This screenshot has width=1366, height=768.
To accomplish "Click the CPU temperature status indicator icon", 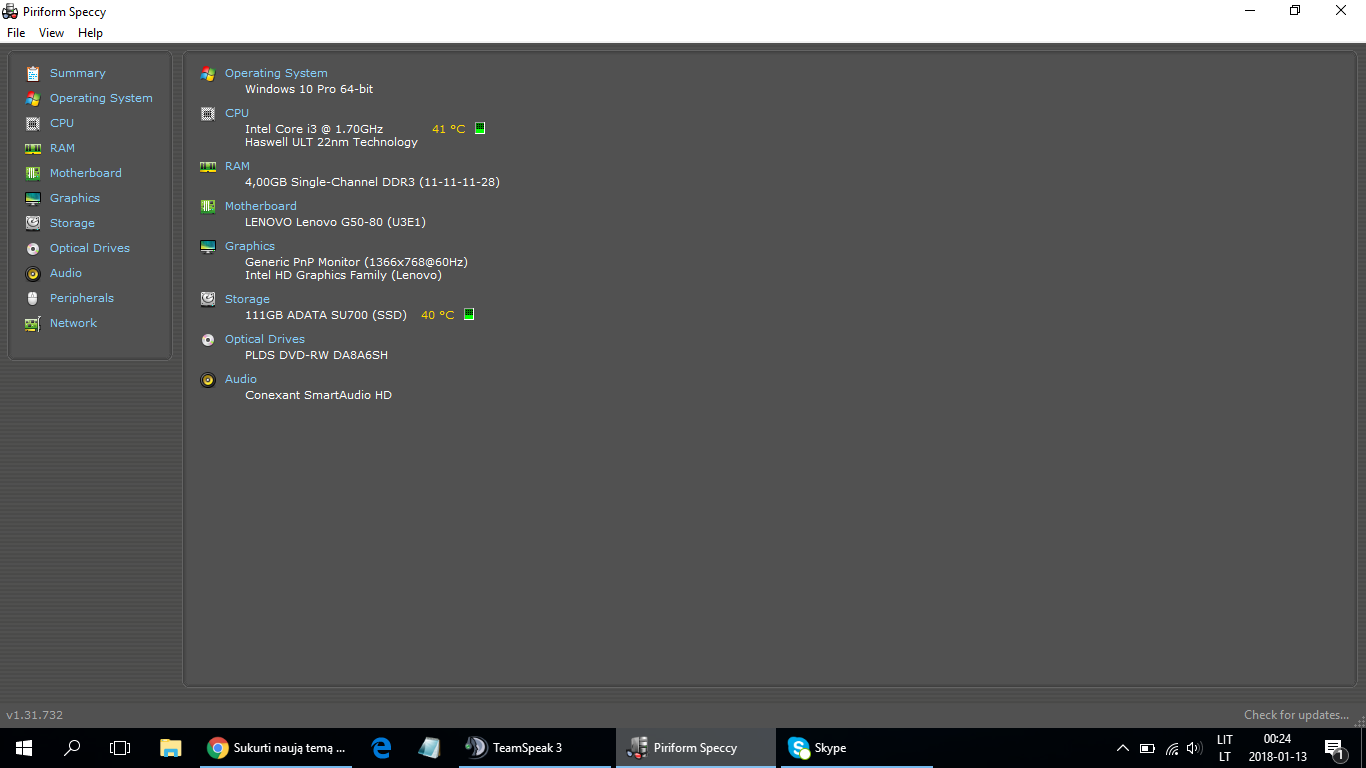I will pyautogui.click(x=480, y=129).
